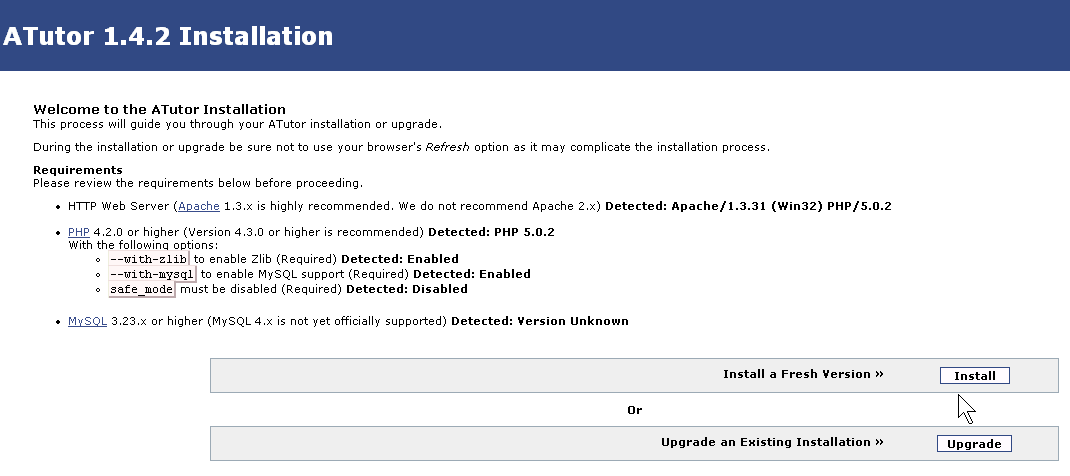Click the "Or" separator text
This screenshot has width=1070, height=476.
point(635,410)
